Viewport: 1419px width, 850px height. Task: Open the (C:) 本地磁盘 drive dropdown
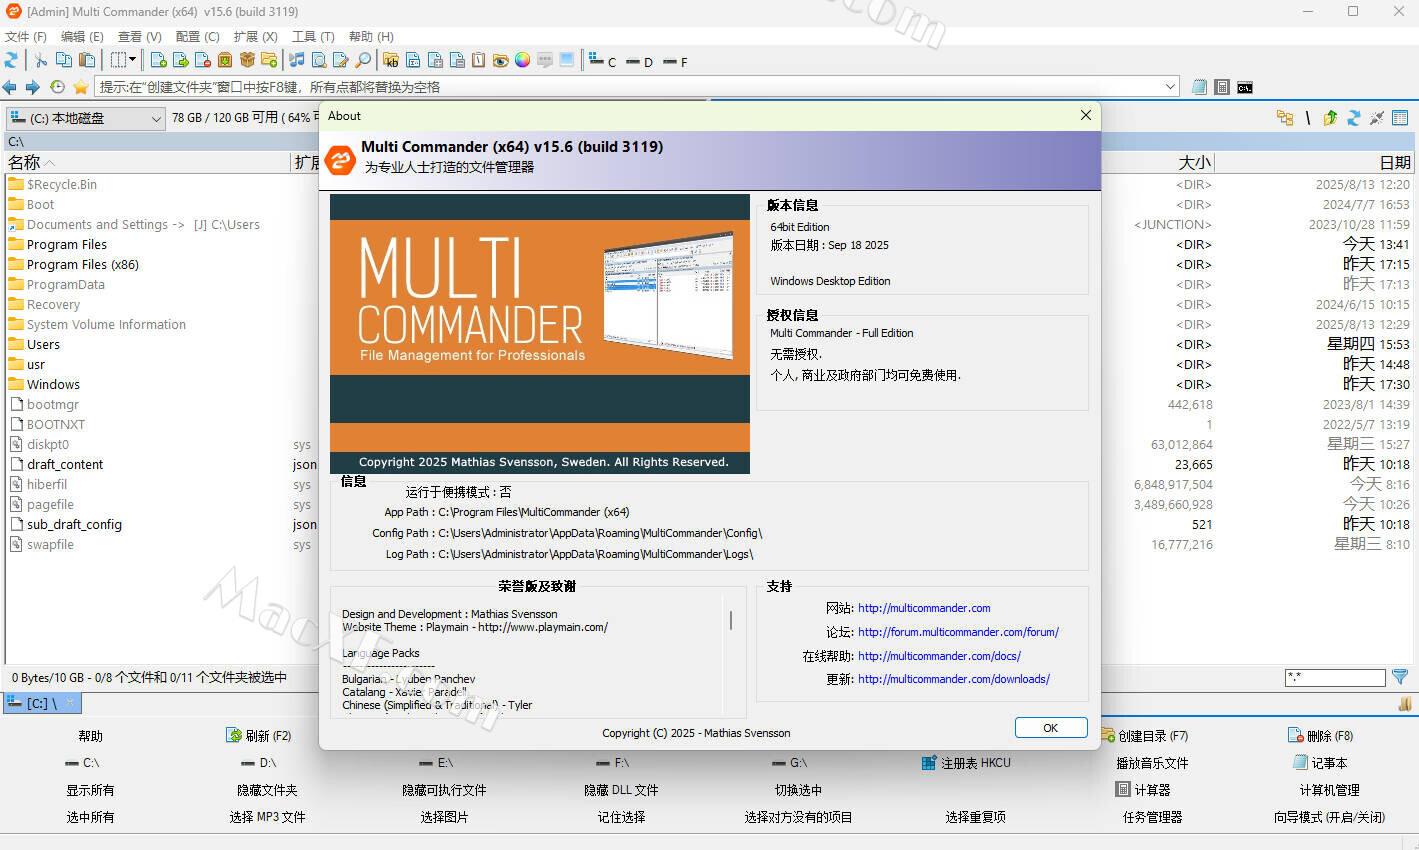[85, 118]
